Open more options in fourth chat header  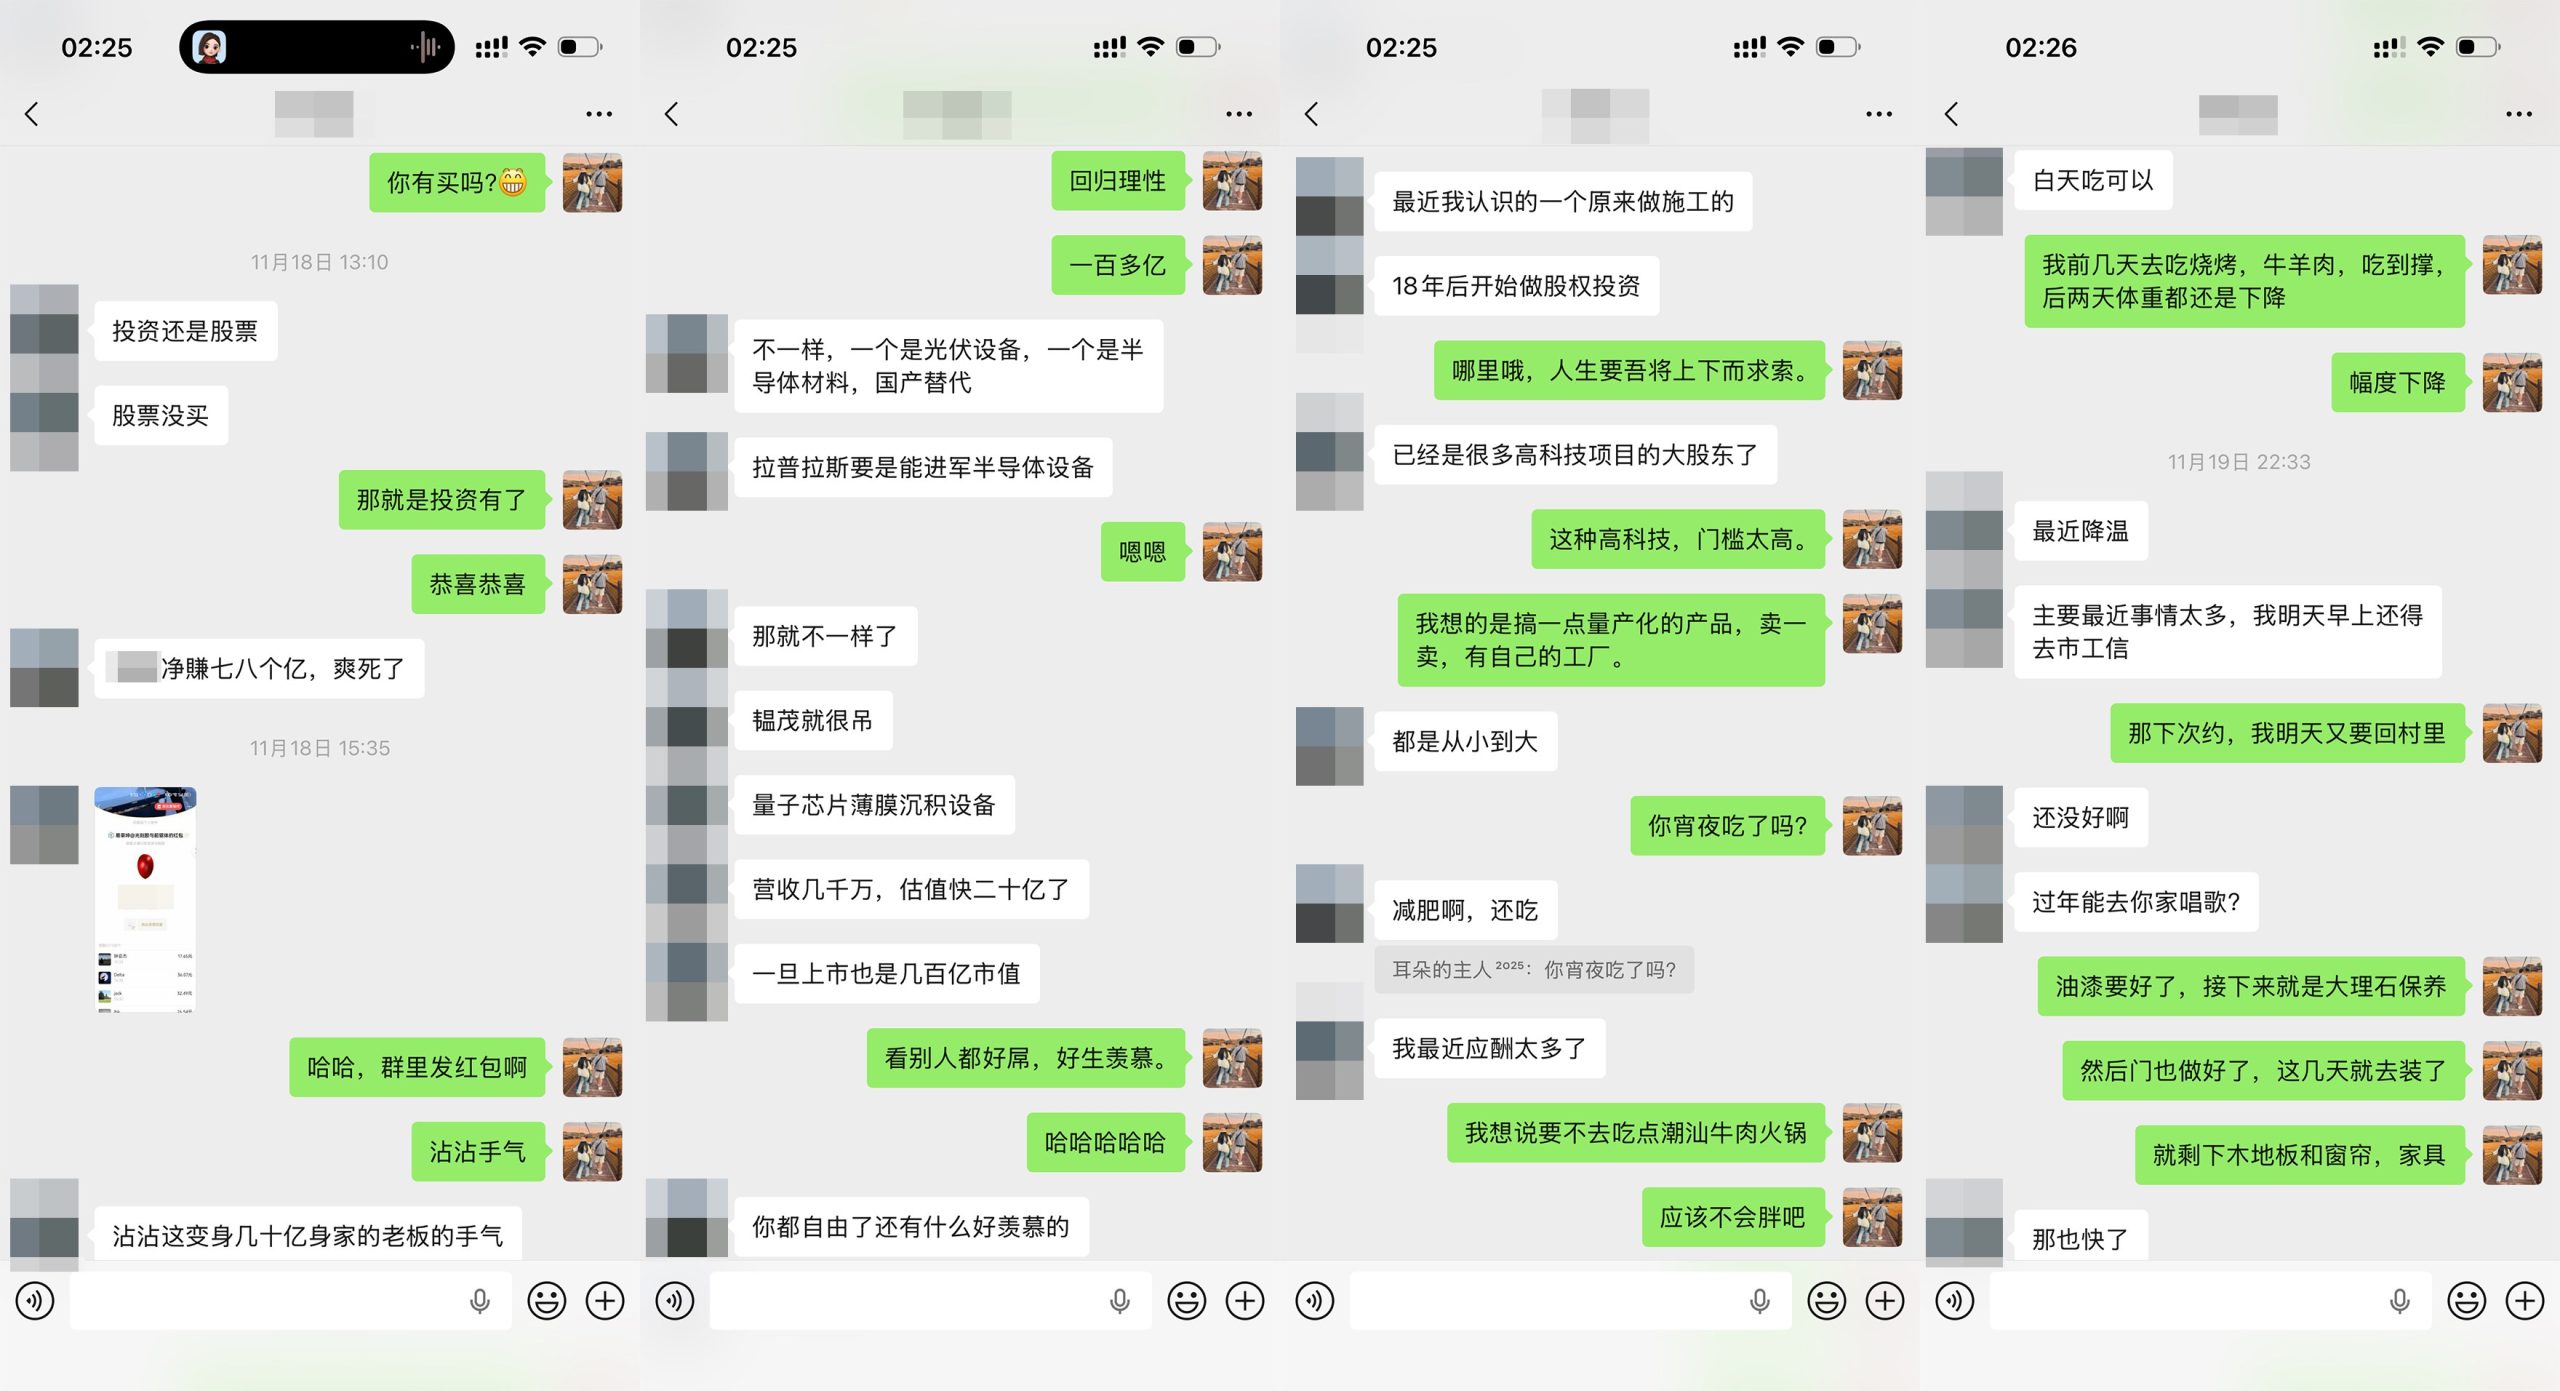(2519, 114)
